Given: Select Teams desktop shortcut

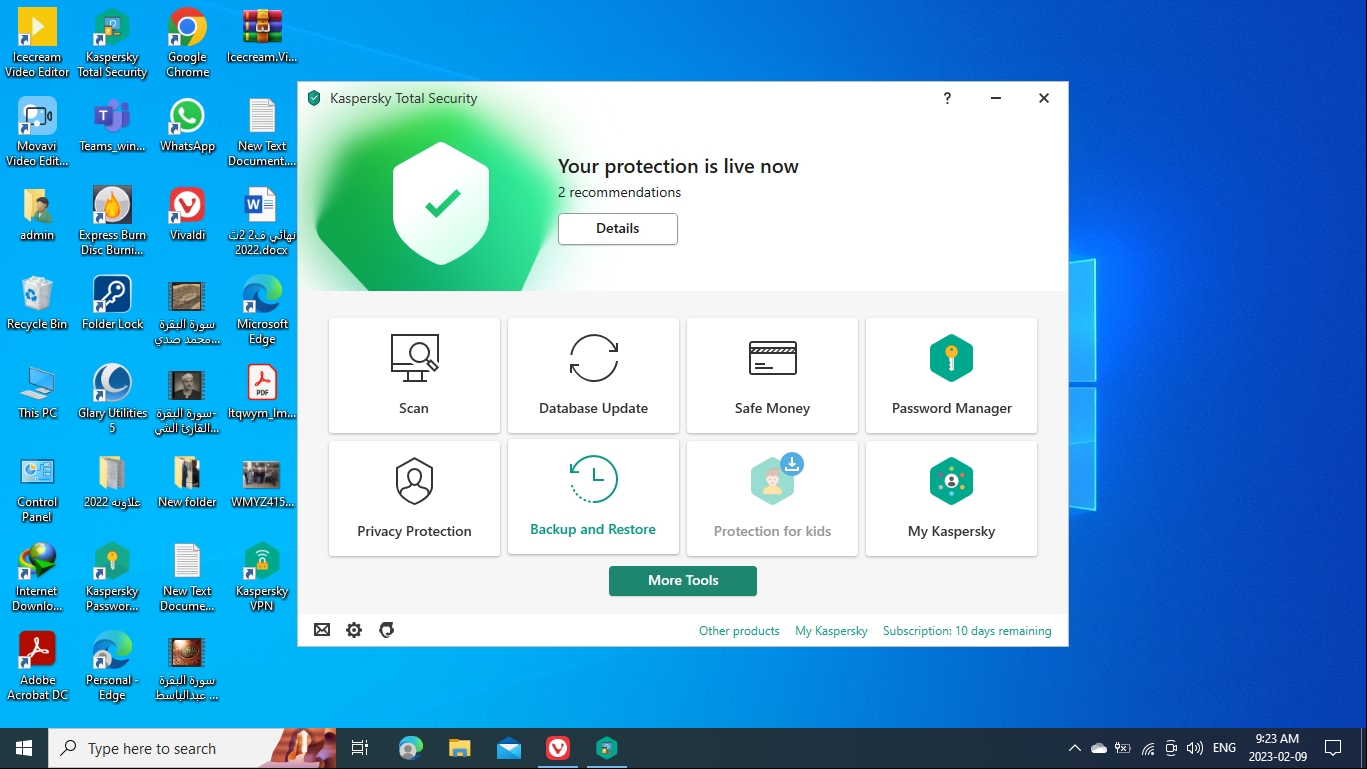Looking at the screenshot, I should coord(112,126).
